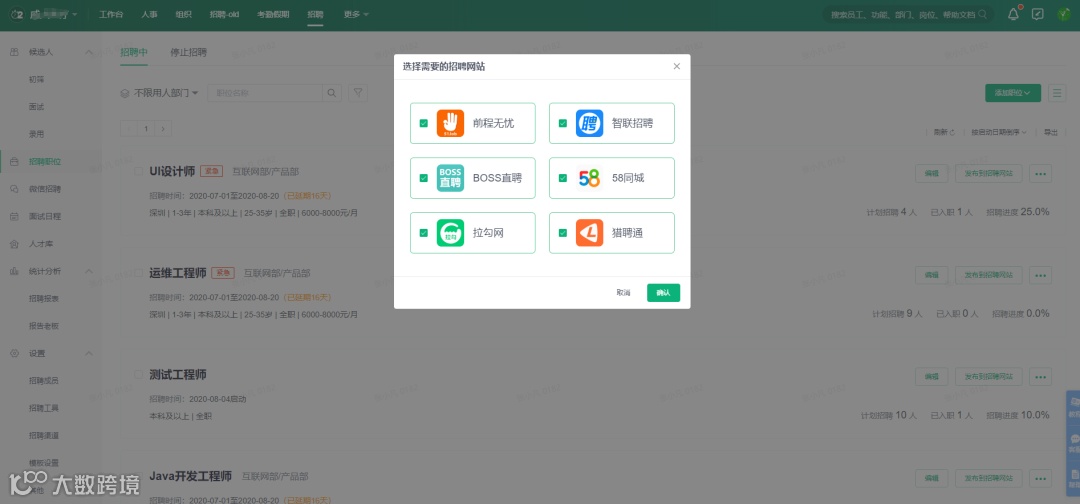
Task: Open the company name dropdown at top left
Action: point(54,14)
